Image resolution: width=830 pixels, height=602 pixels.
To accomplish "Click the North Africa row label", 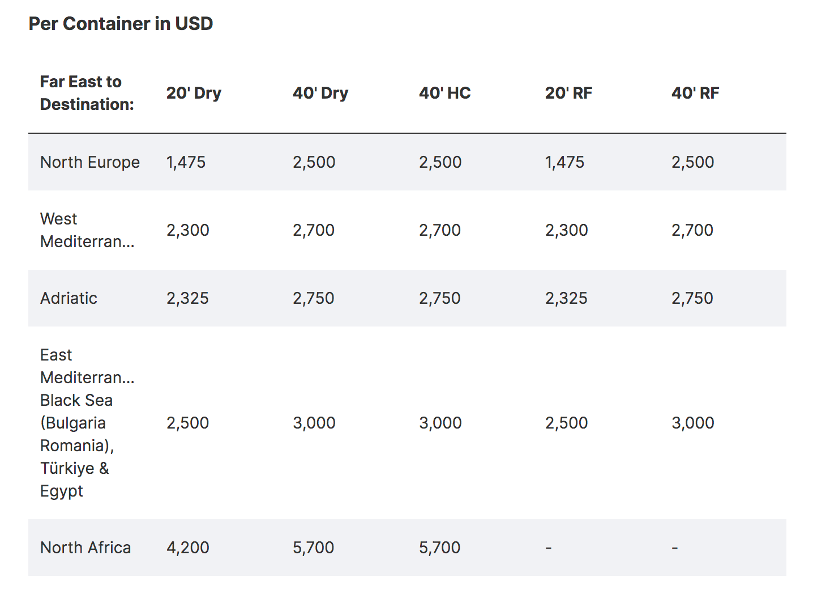I will (85, 547).
